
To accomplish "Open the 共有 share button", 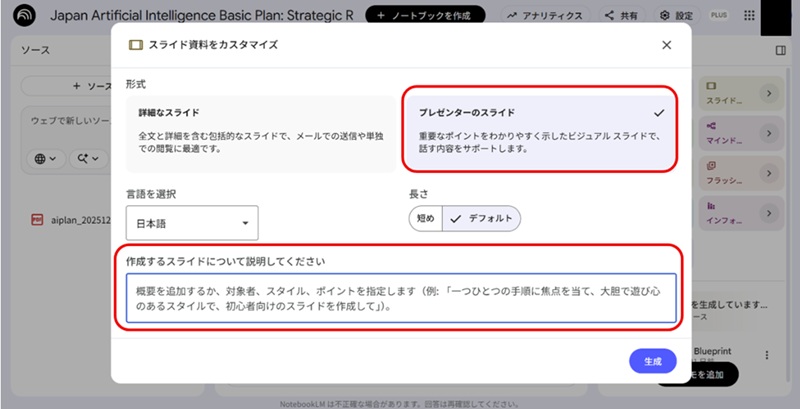I will 621,16.
